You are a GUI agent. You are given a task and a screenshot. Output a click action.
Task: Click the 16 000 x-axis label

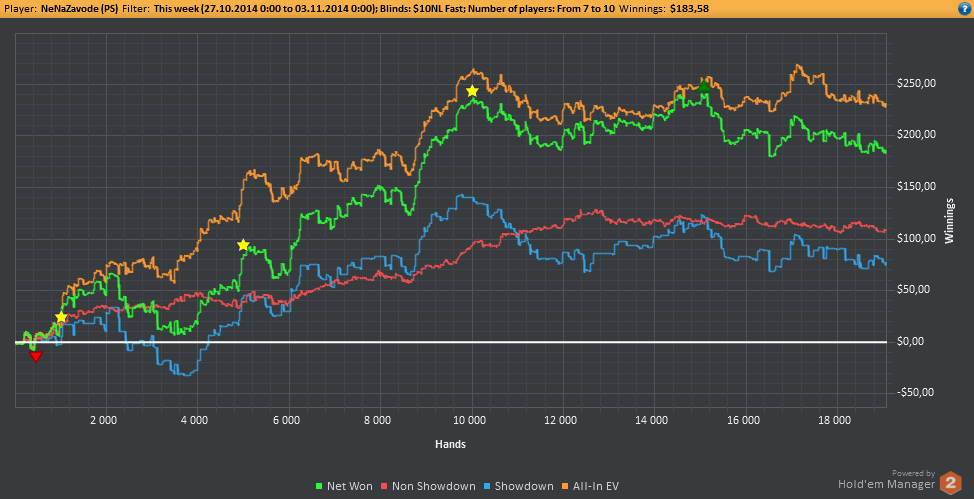(x=744, y=421)
